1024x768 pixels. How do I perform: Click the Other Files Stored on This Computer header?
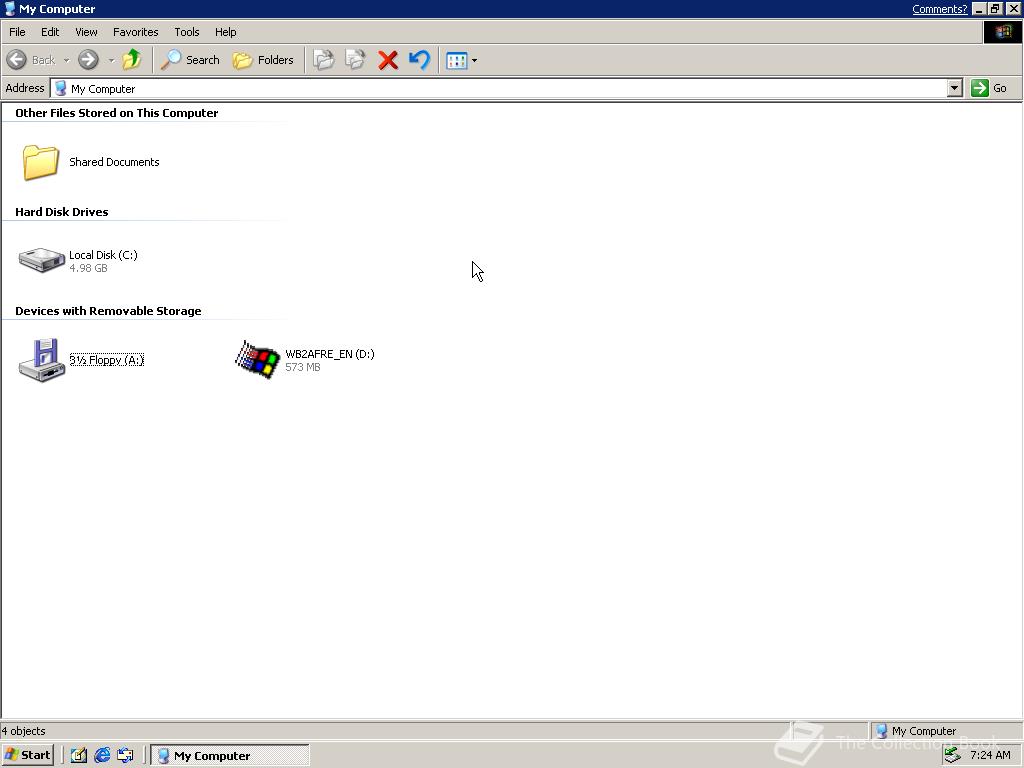116,113
